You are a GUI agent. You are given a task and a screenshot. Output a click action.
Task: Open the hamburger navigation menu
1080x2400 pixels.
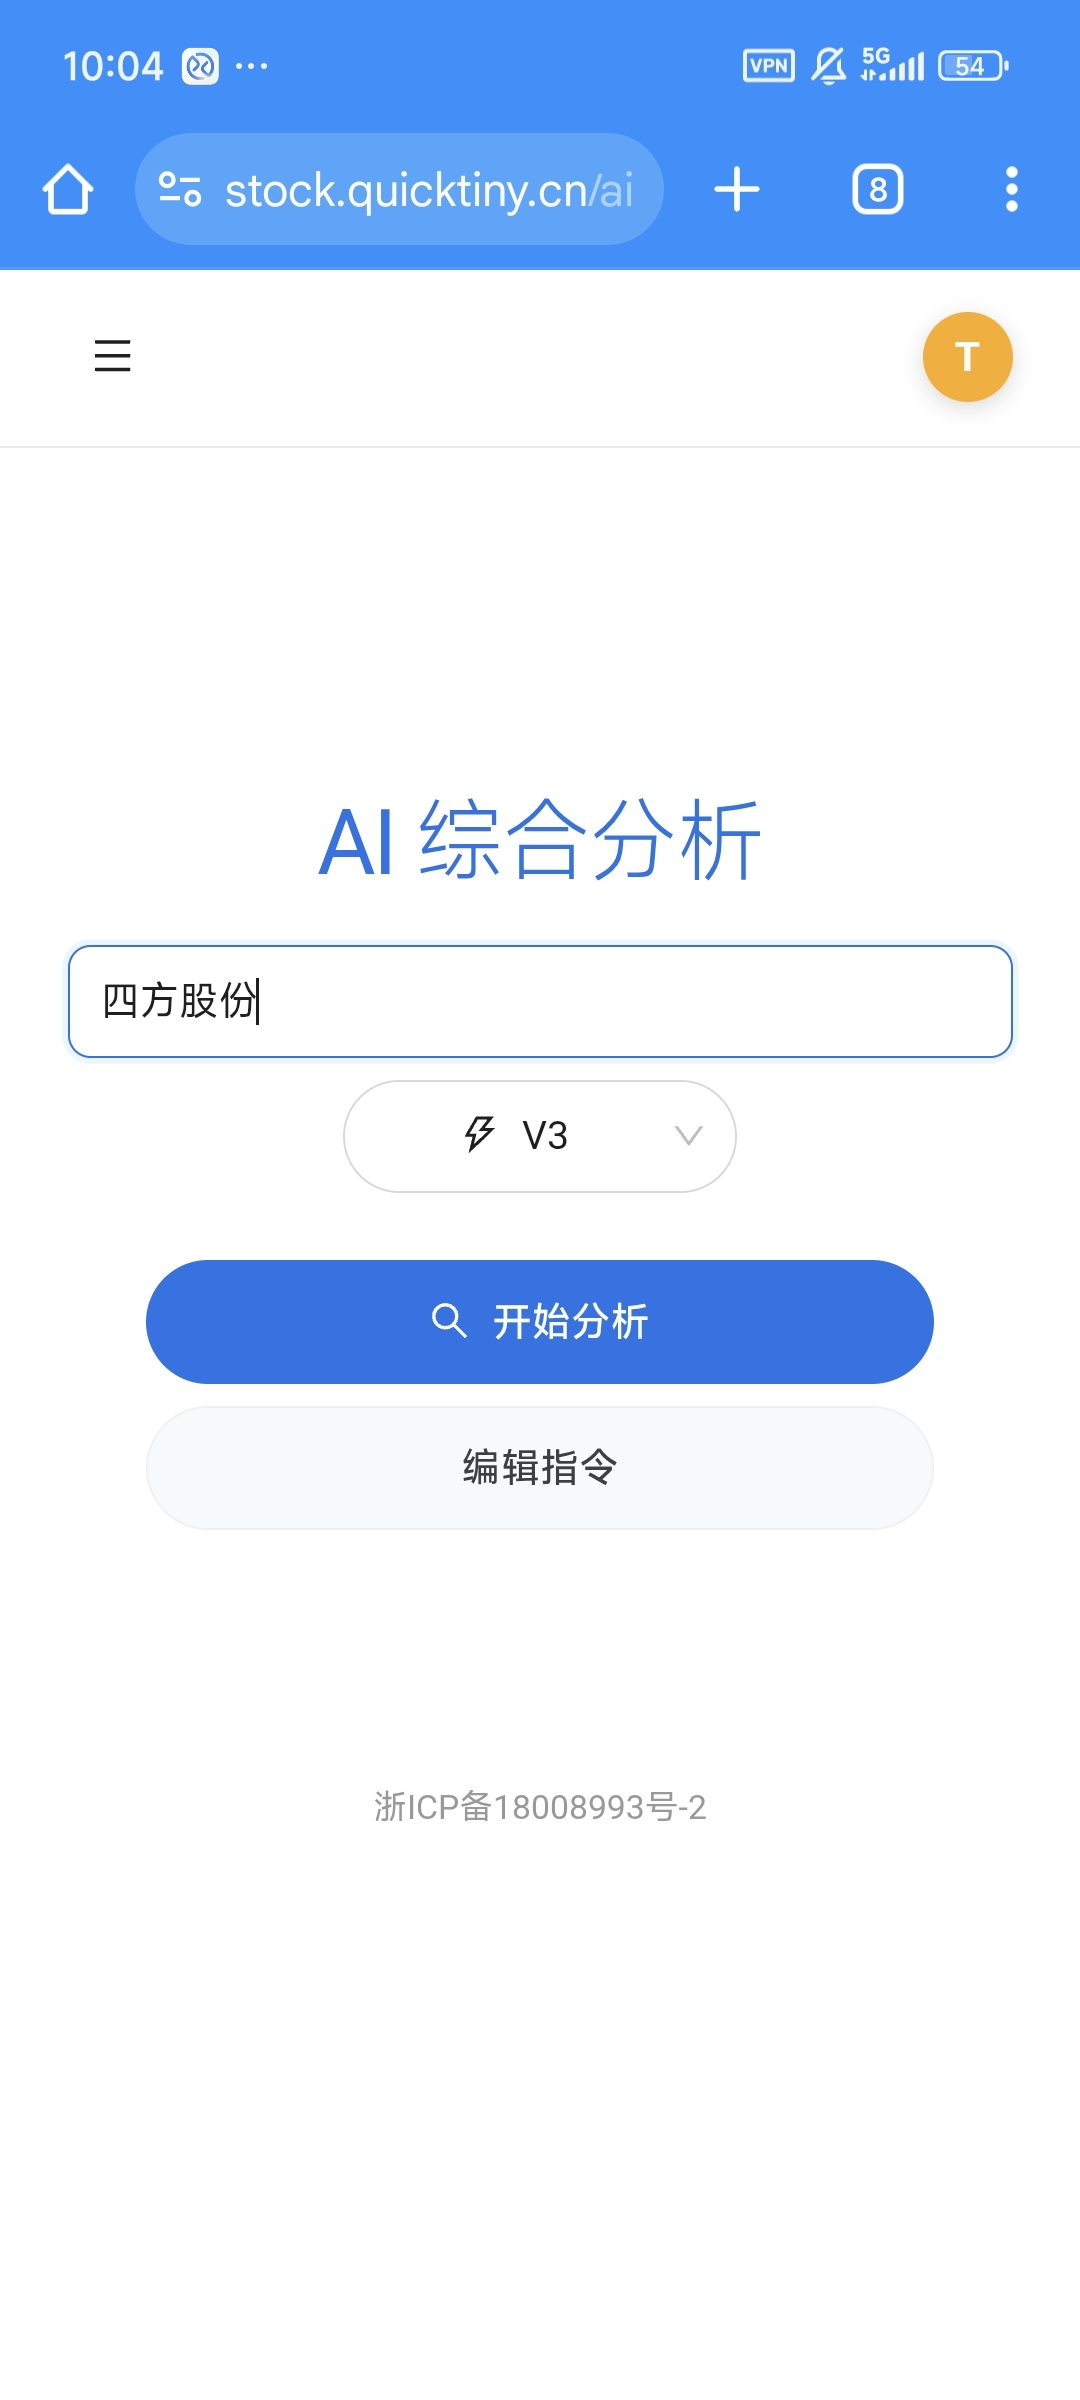(x=112, y=356)
